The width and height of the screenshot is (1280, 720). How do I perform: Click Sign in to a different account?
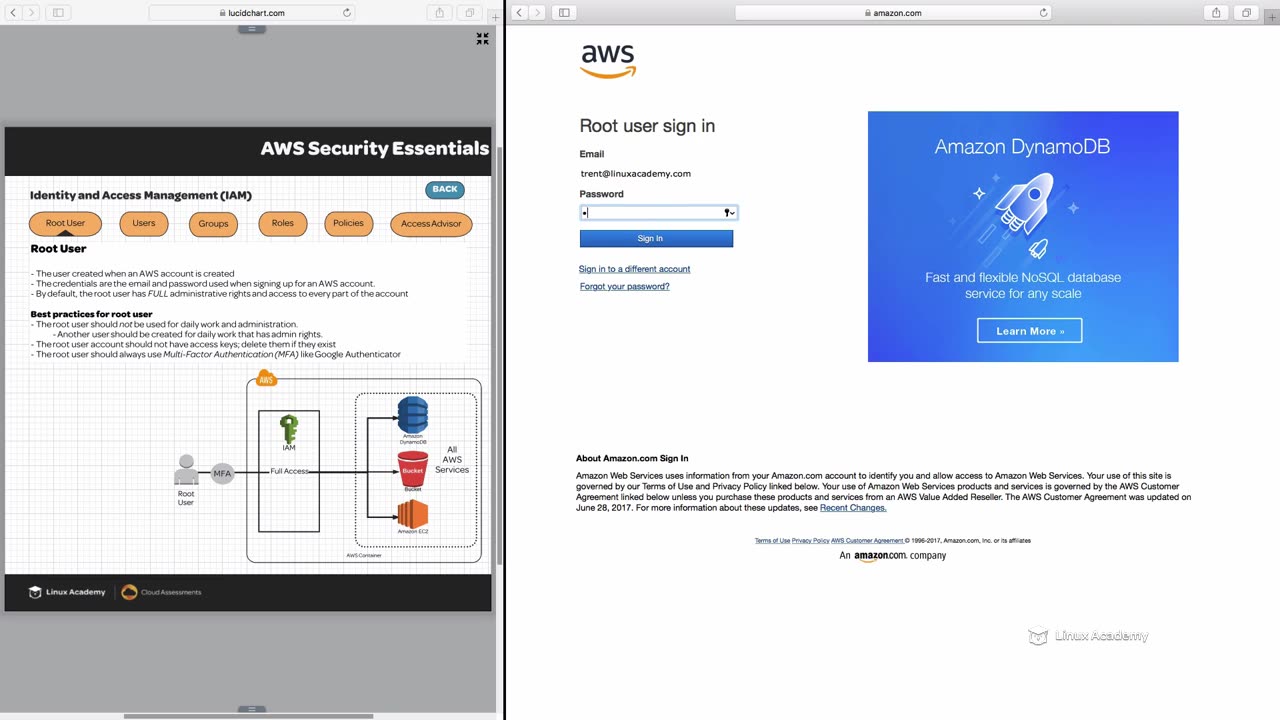[x=634, y=269]
